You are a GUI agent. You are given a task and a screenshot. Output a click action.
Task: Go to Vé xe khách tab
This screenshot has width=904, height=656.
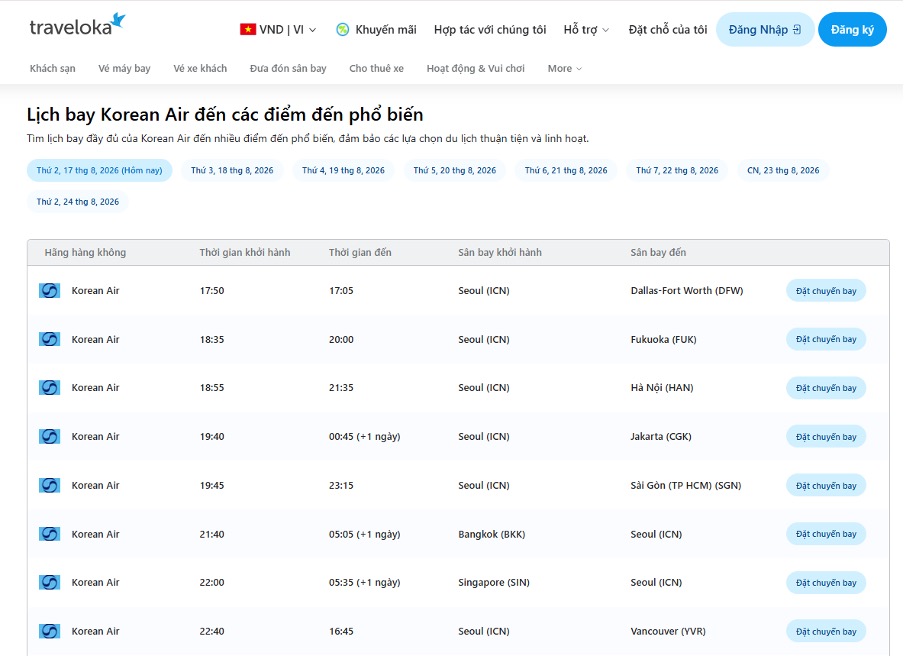click(200, 69)
